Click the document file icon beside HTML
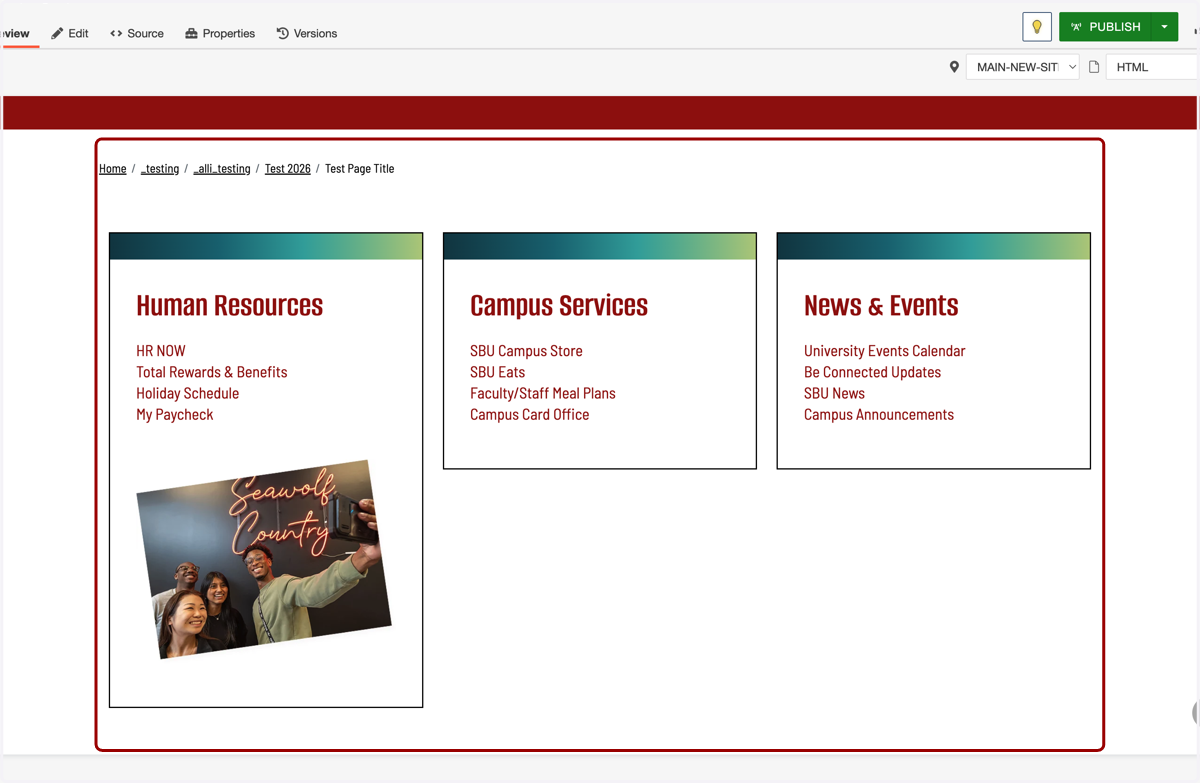The image size is (1200, 783). point(1094,67)
